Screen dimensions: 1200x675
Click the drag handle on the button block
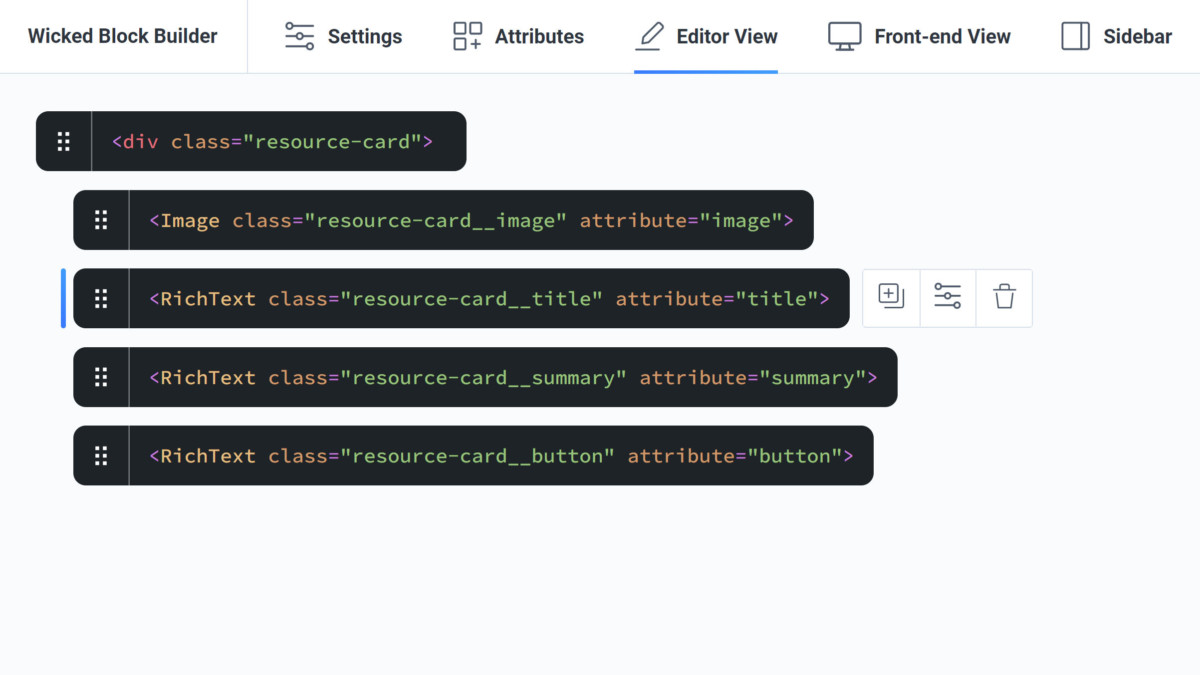click(x=101, y=455)
